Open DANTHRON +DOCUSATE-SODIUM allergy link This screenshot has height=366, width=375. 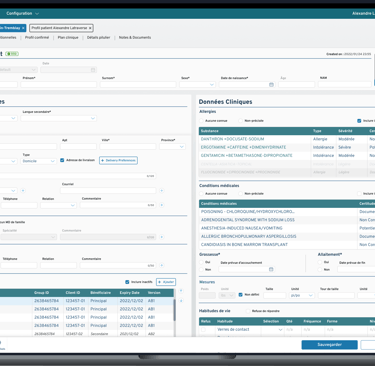(x=232, y=139)
